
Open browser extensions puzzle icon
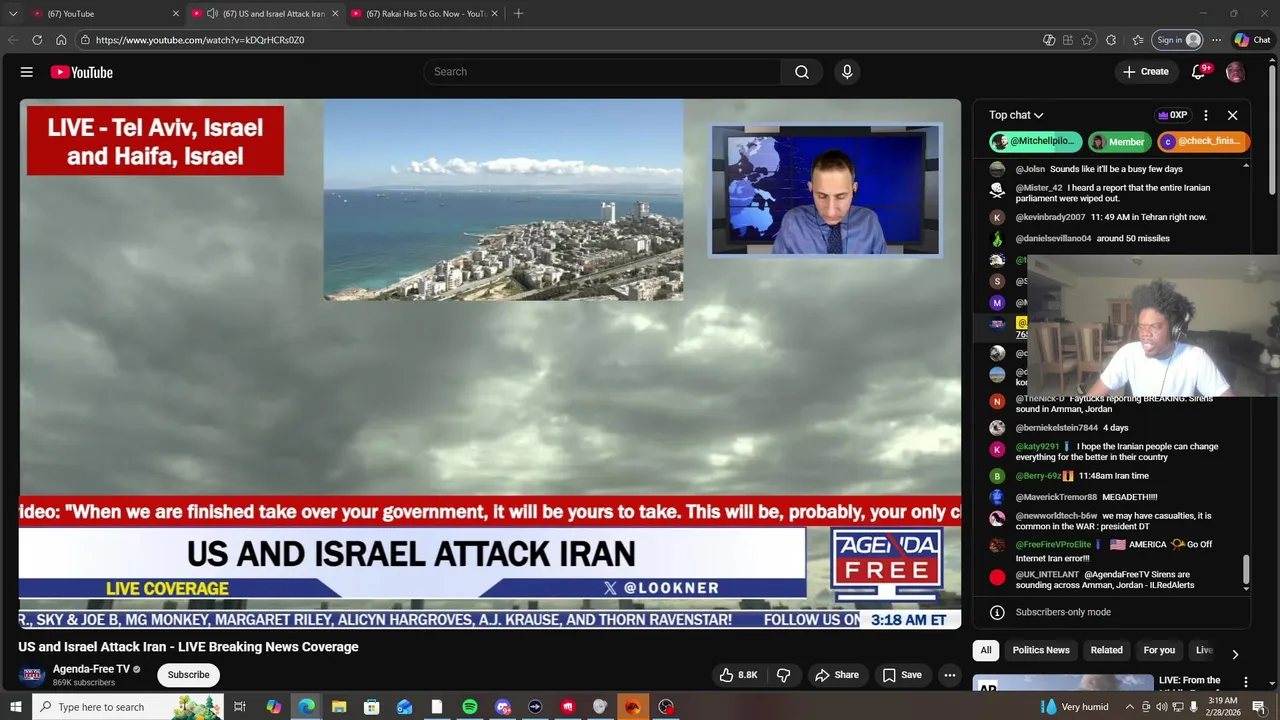1111,40
